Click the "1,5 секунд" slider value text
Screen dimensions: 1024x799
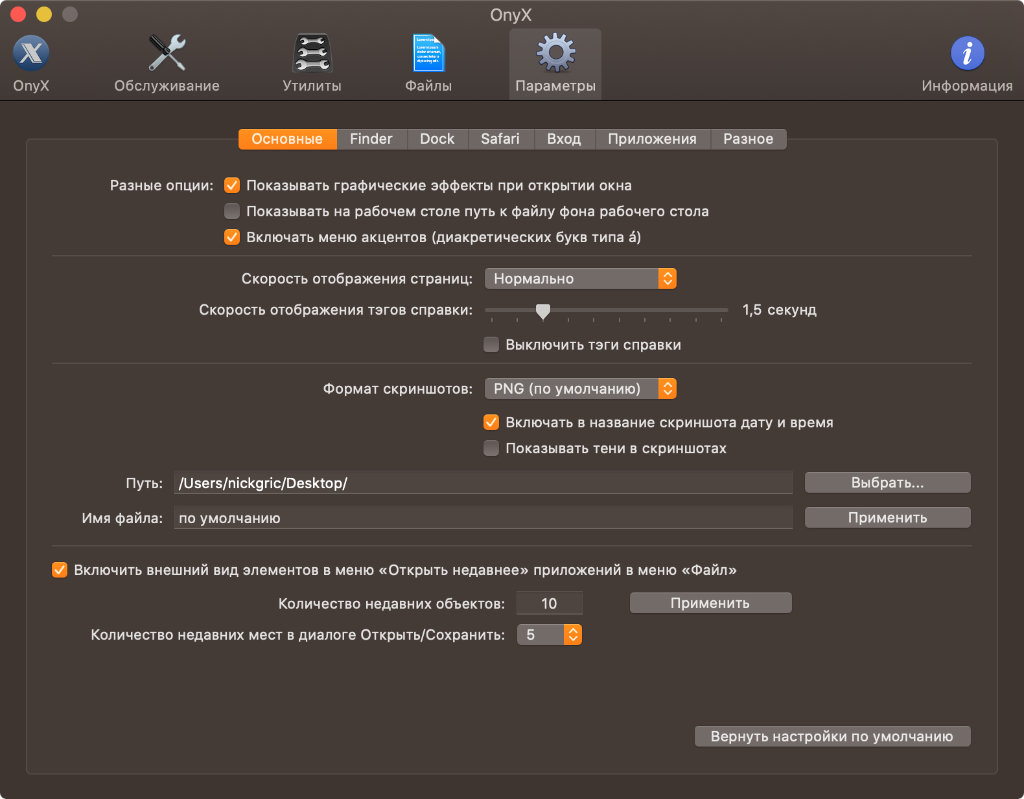(779, 310)
